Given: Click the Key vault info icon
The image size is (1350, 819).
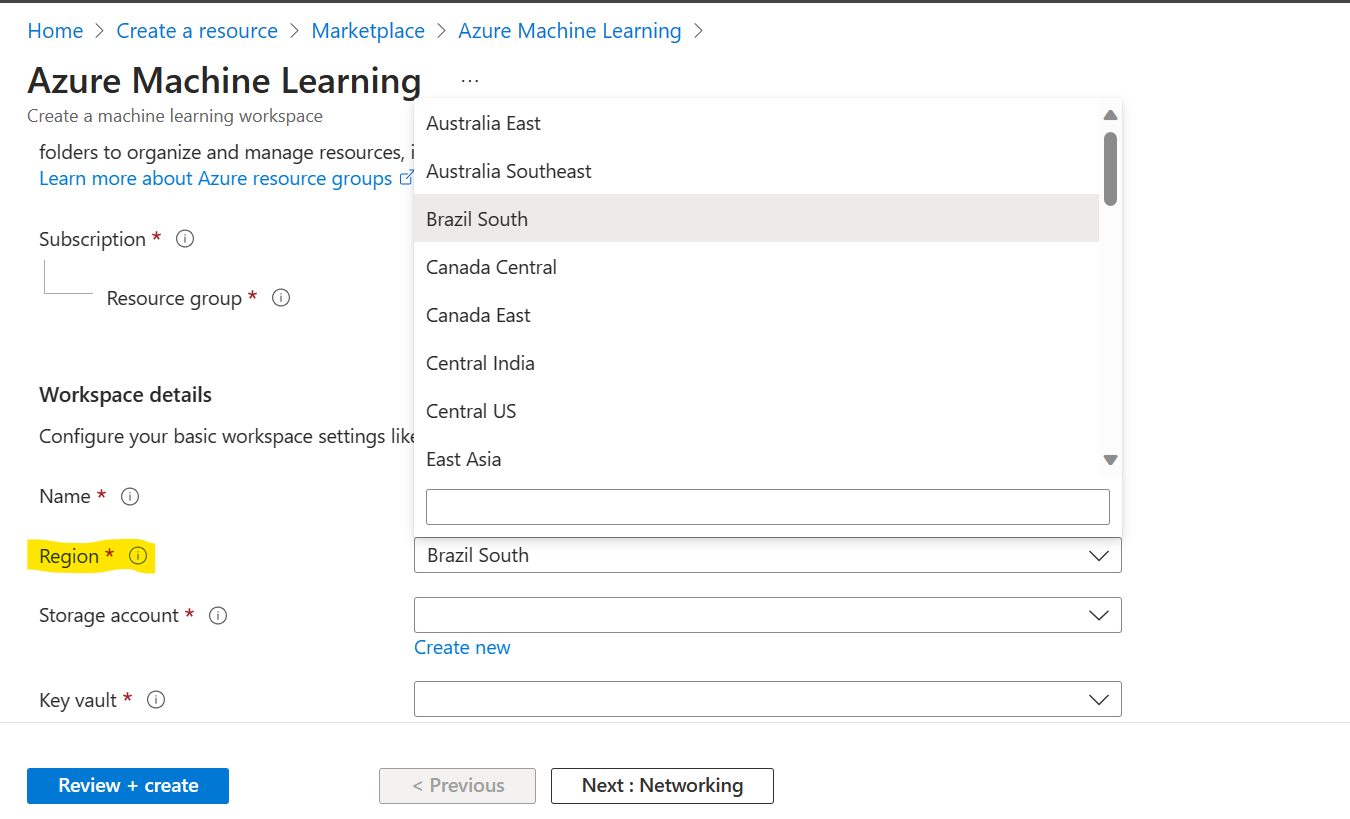Looking at the screenshot, I should (156, 700).
